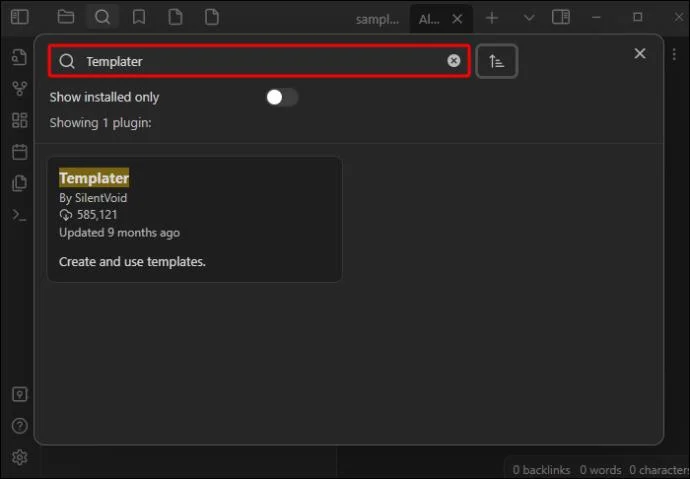Click the 'Show installed only' label

click(104, 97)
